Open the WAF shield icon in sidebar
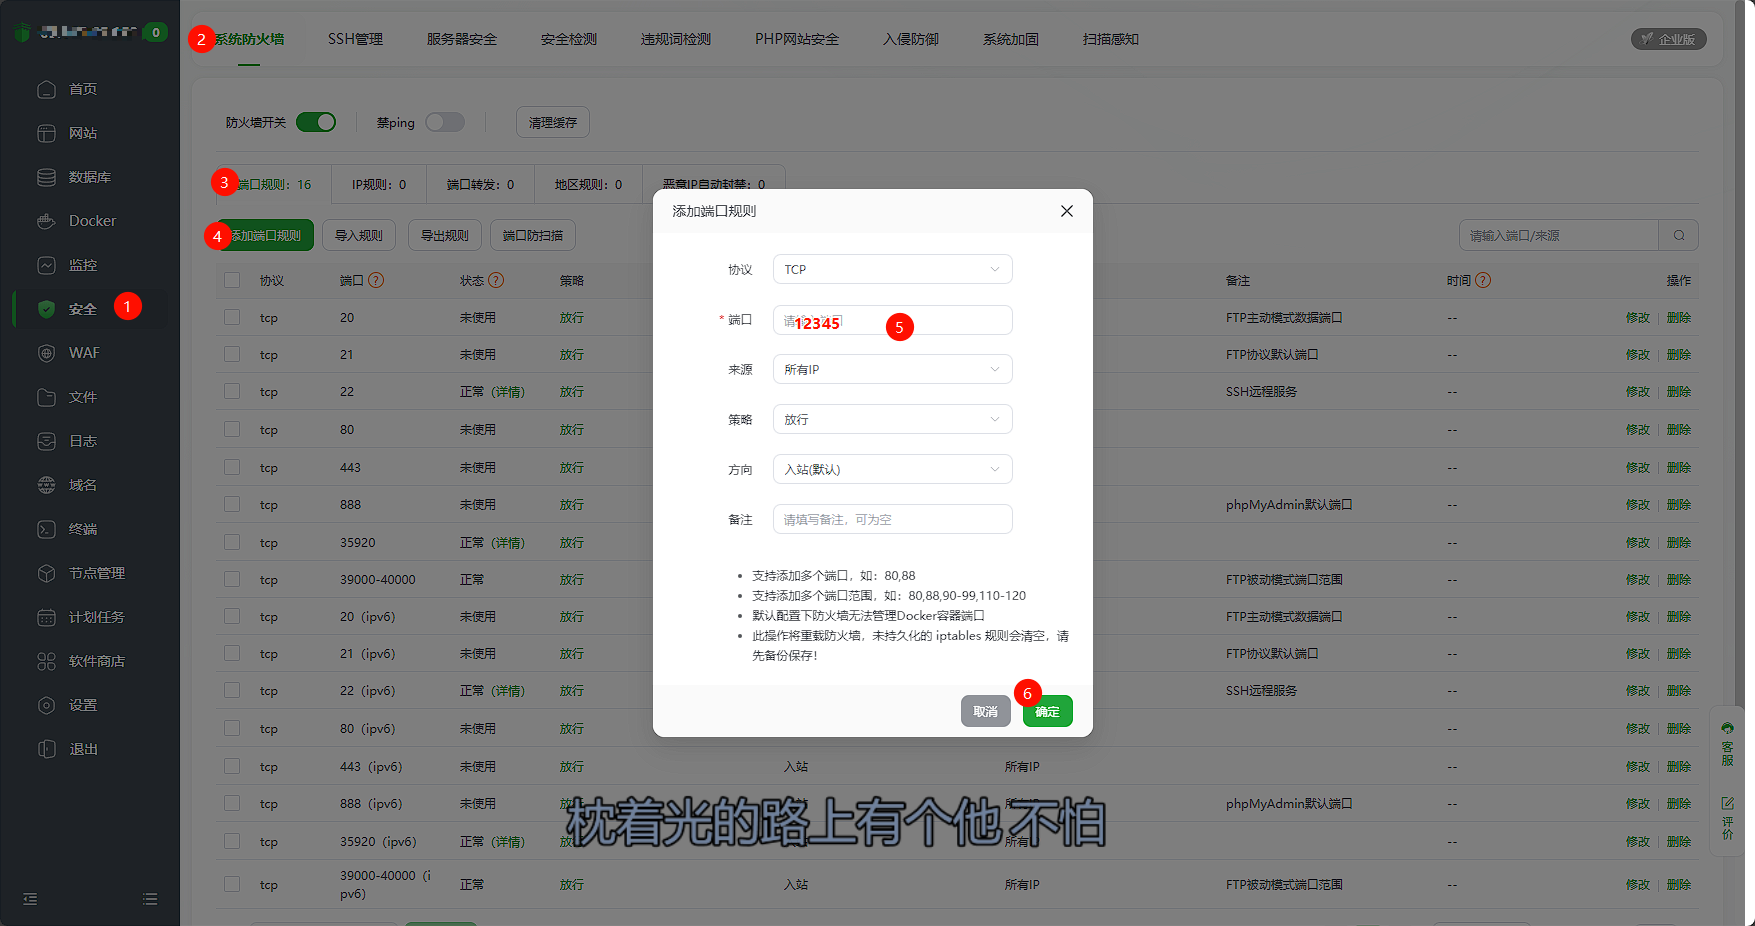 [x=46, y=353]
